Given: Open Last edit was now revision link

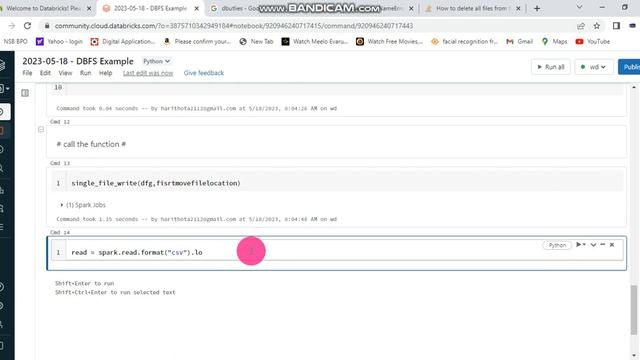Looking at the screenshot, I should 148,73.
